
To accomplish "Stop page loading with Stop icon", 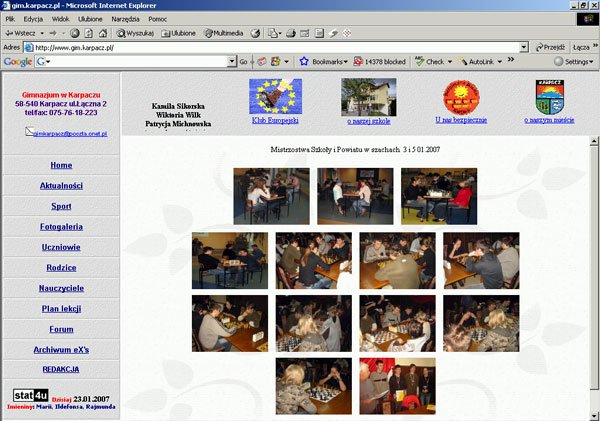I will tap(75, 33).
